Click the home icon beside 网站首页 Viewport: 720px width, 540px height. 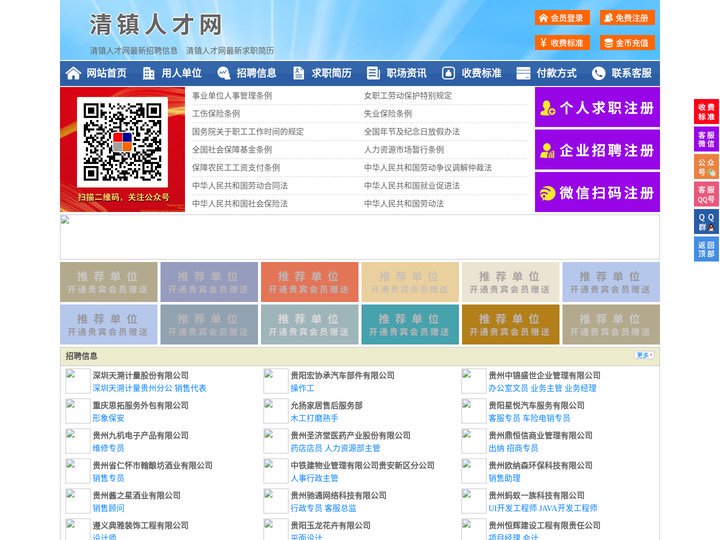(x=73, y=73)
